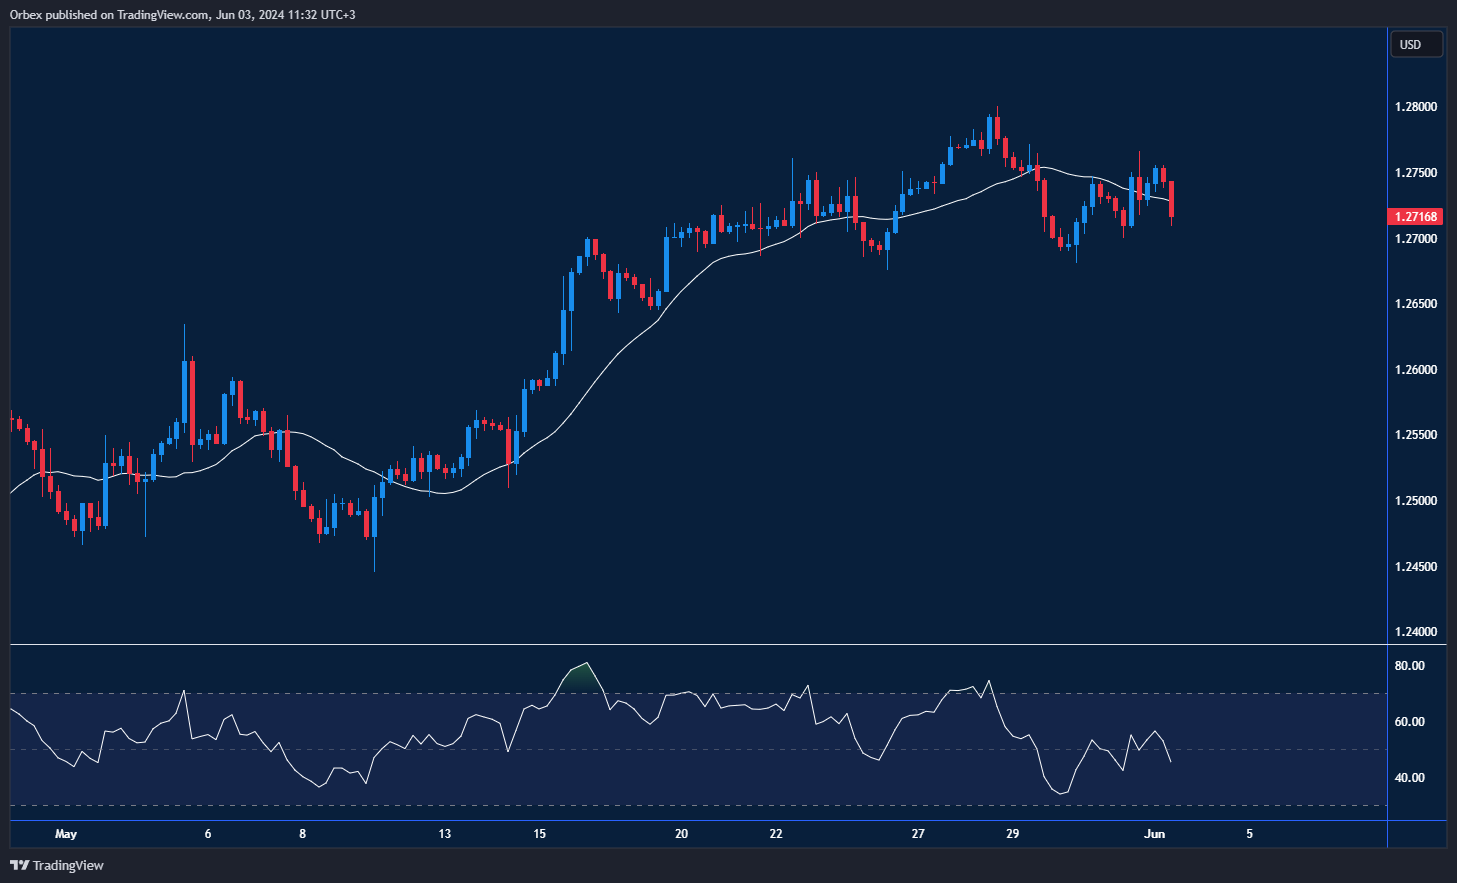
Task: Click the TradingView wordmark text at bottom
Action: coord(68,865)
